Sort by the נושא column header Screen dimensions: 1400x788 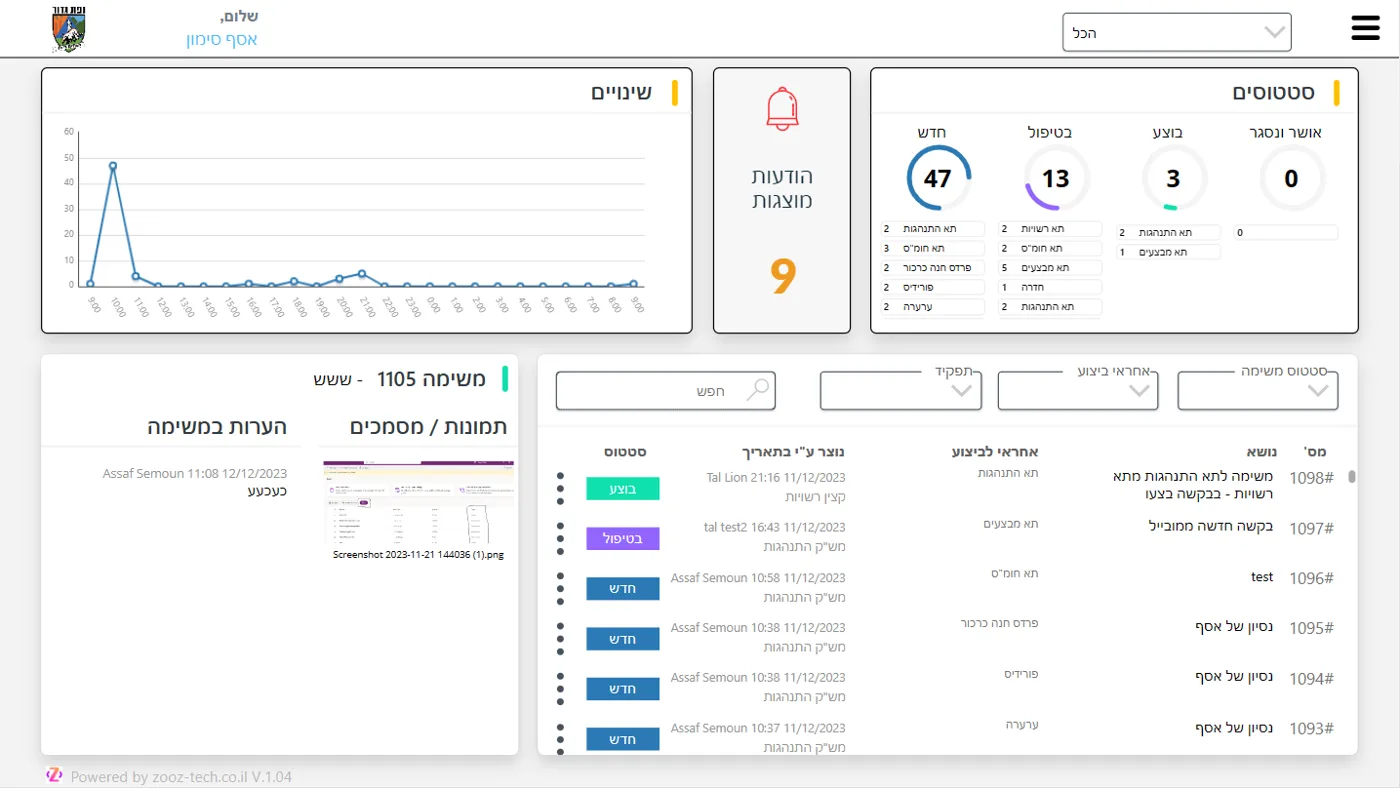pyautogui.click(x=1260, y=452)
